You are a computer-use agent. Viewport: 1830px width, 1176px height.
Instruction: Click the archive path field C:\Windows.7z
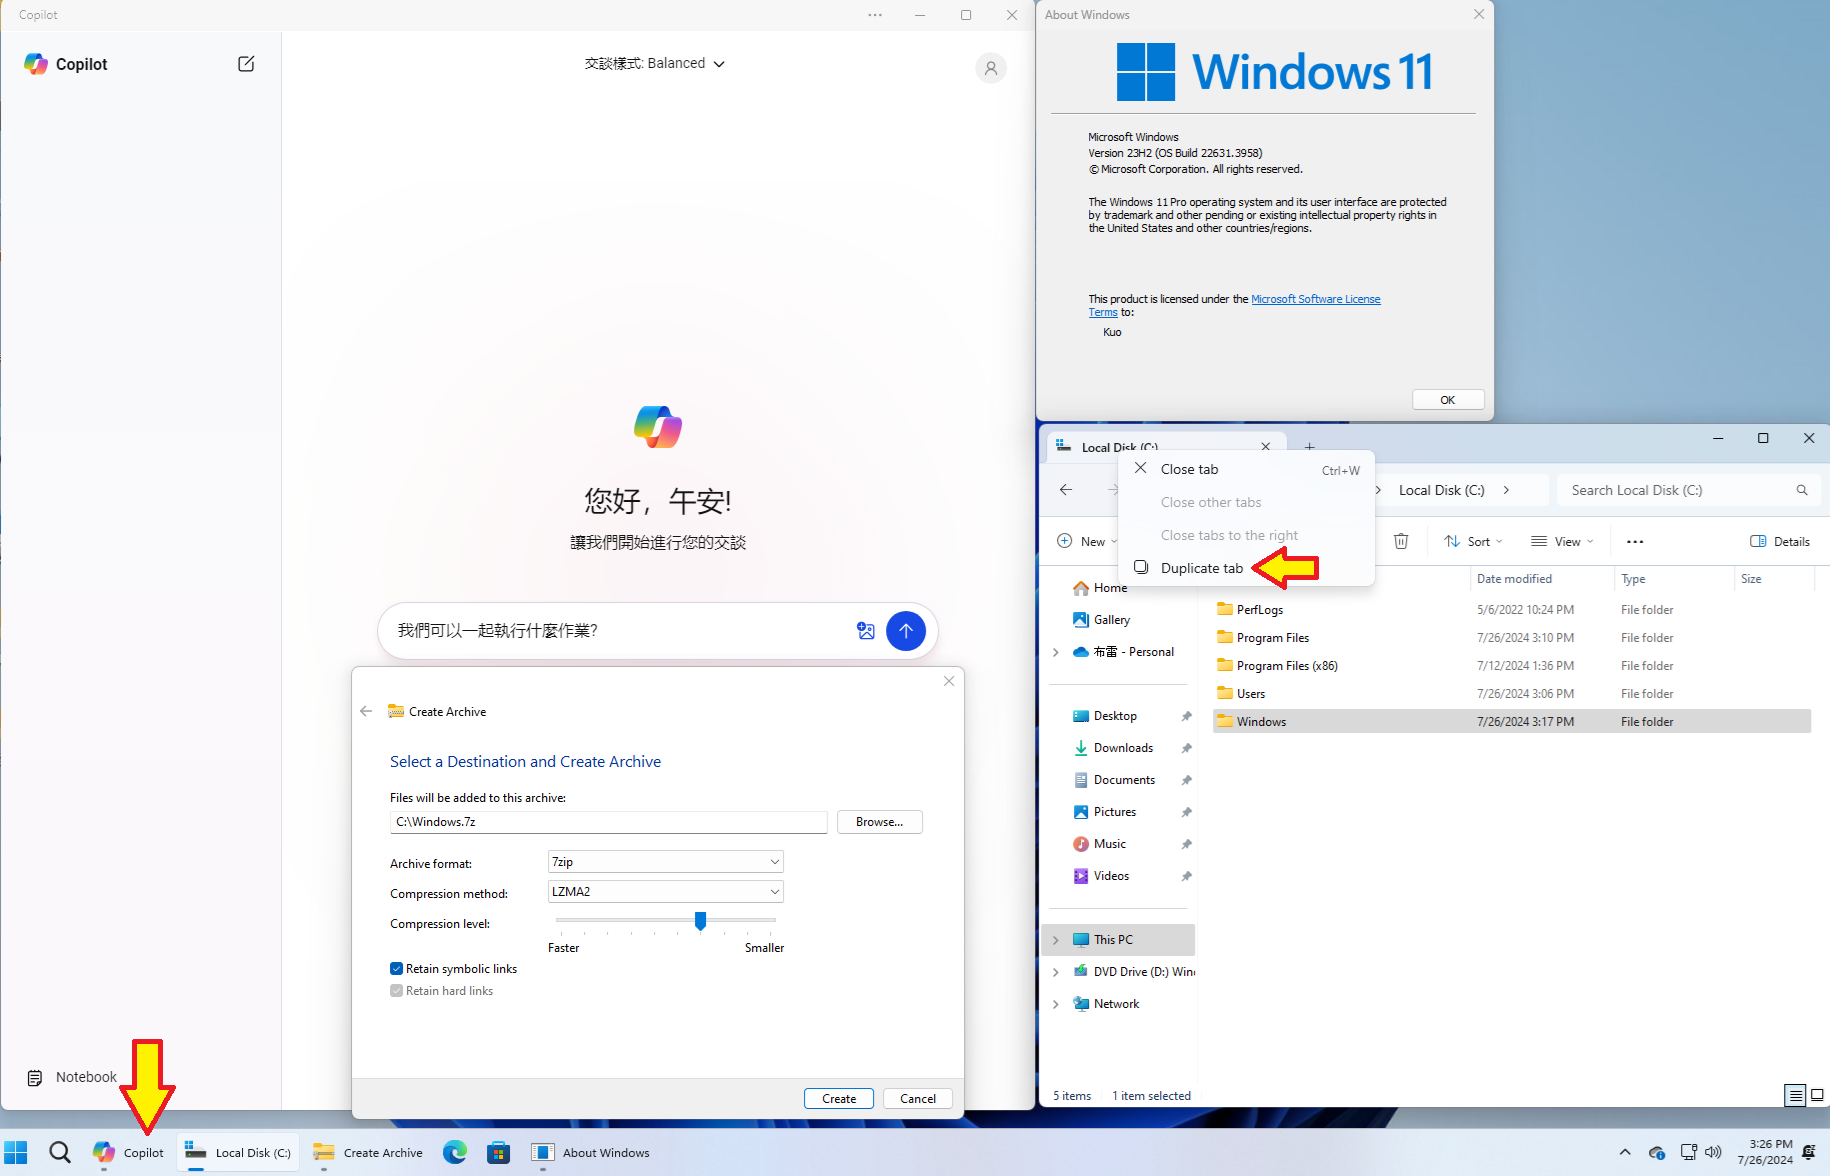[609, 822]
